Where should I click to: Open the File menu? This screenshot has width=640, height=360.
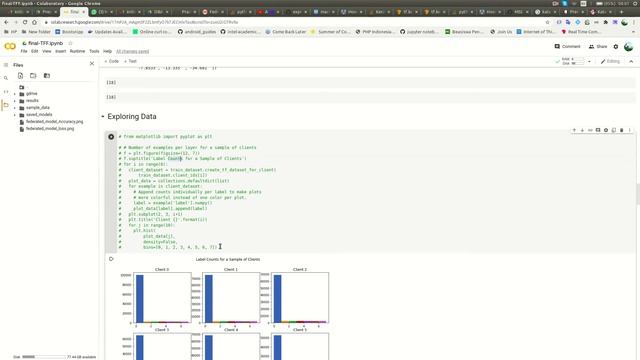[x=24, y=51]
